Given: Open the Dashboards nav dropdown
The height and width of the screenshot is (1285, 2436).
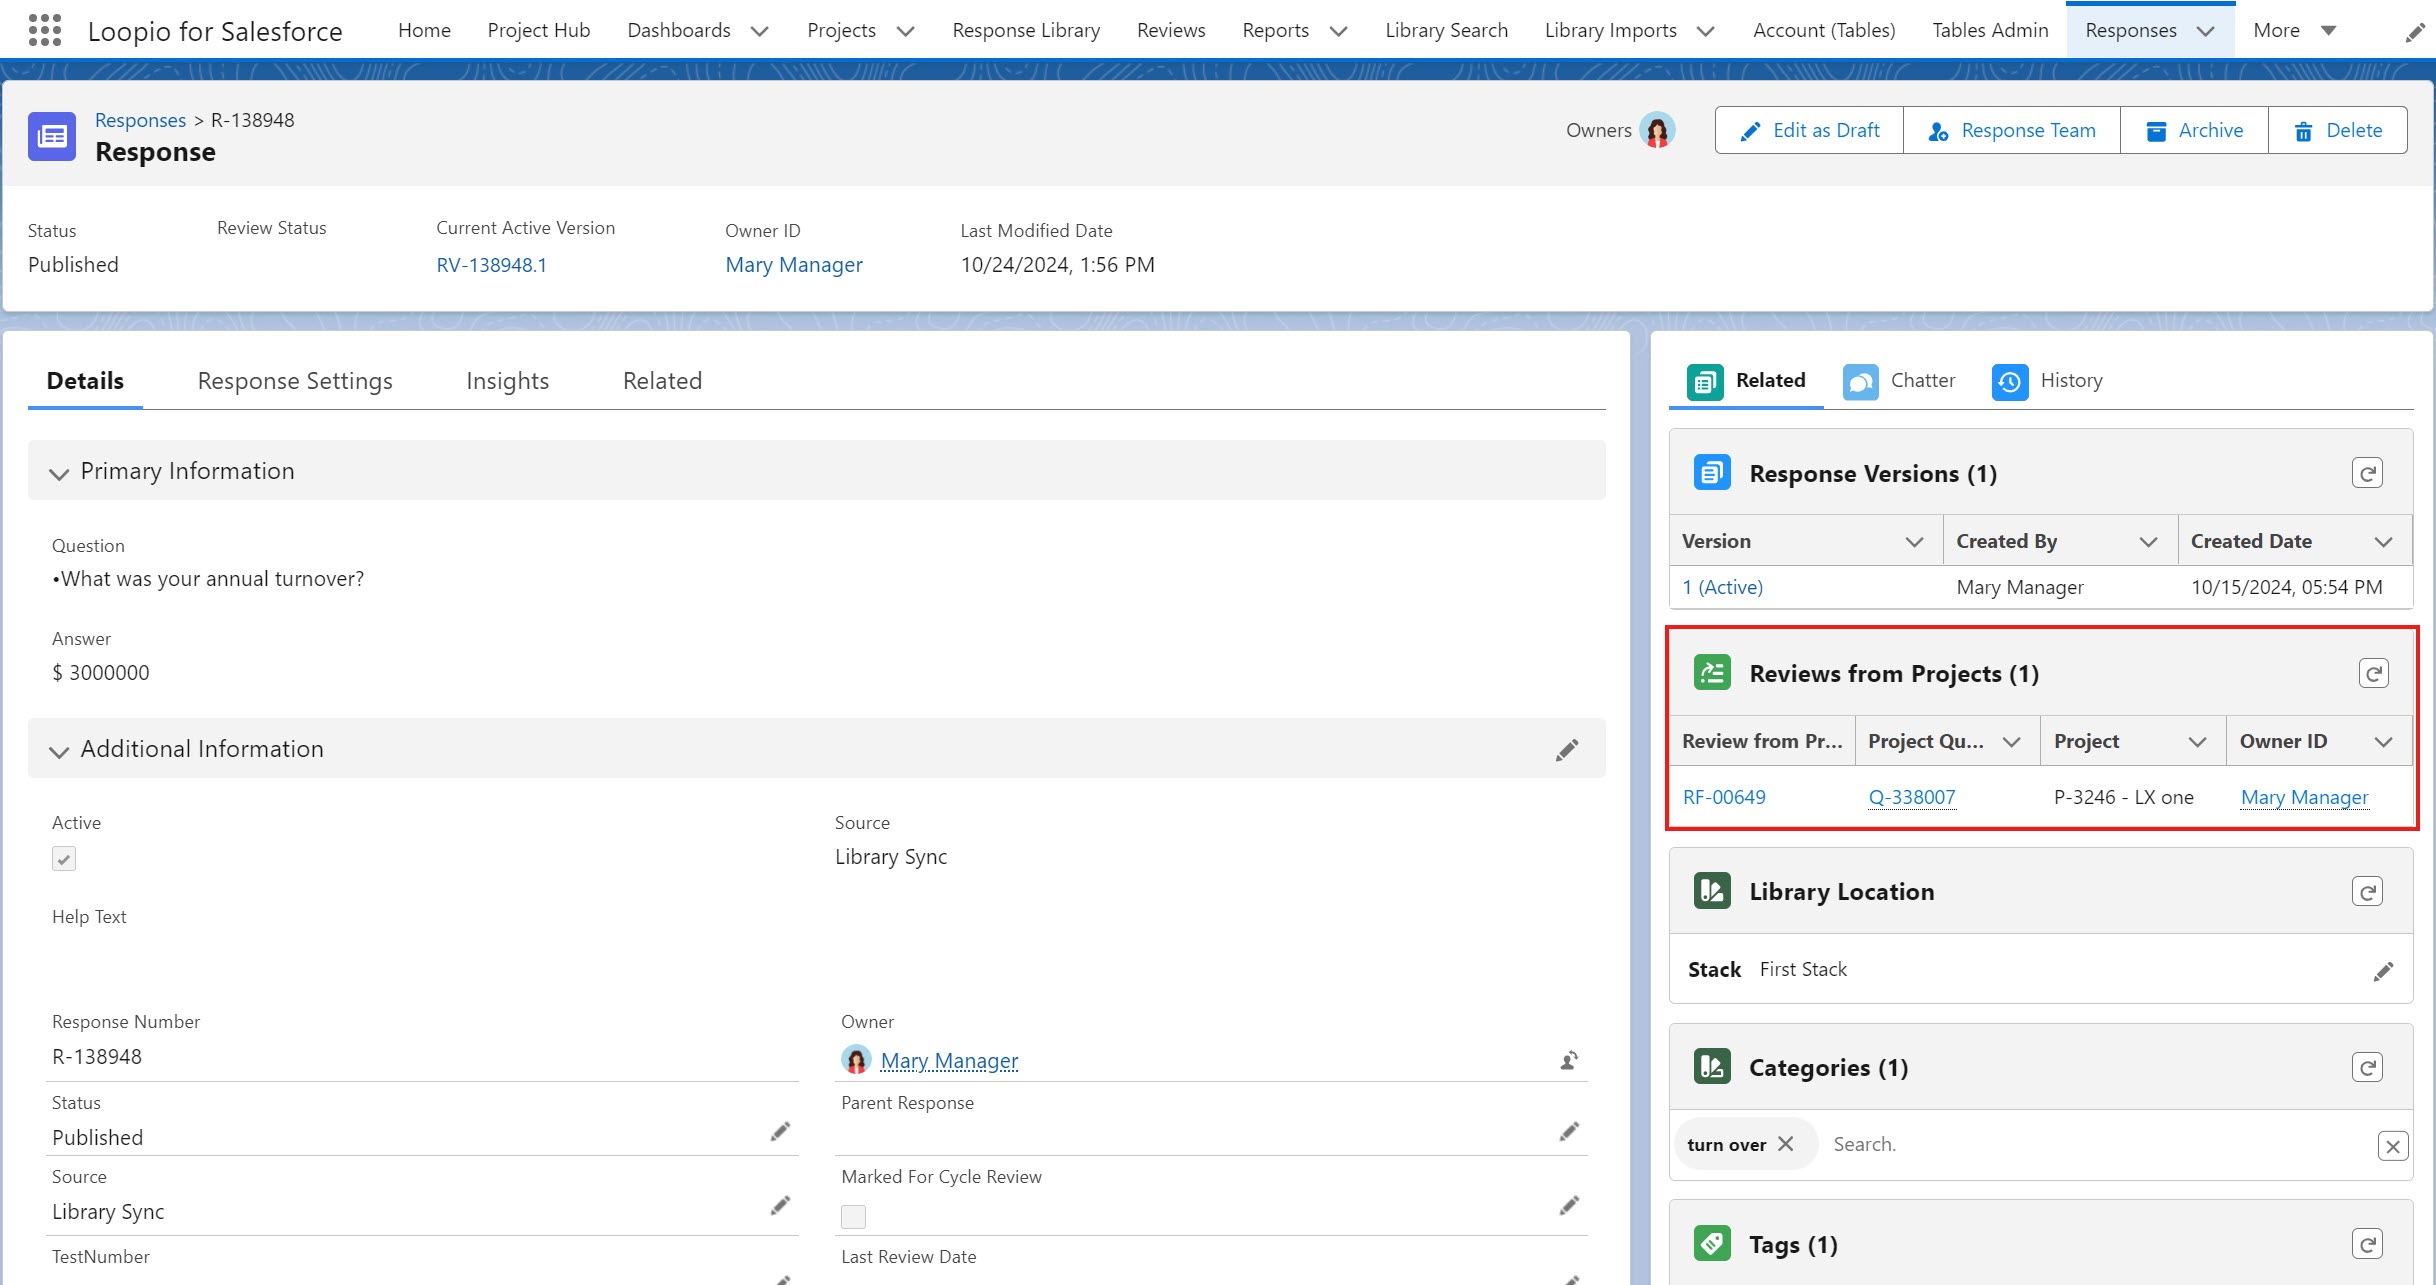Looking at the screenshot, I should [x=760, y=31].
